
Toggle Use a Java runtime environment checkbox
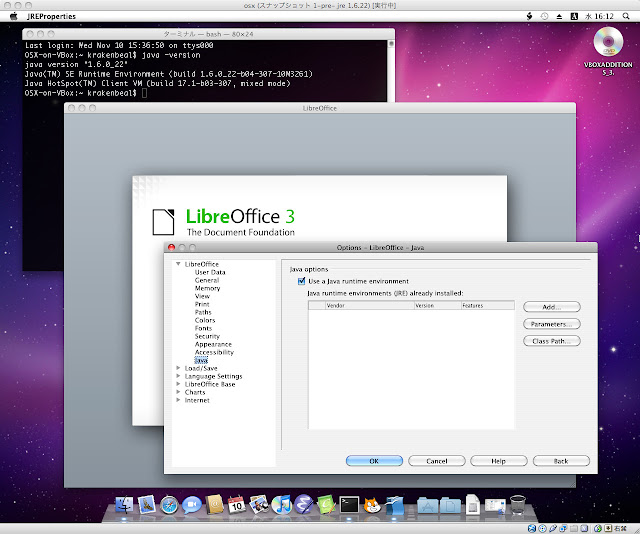(x=302, y=281)
